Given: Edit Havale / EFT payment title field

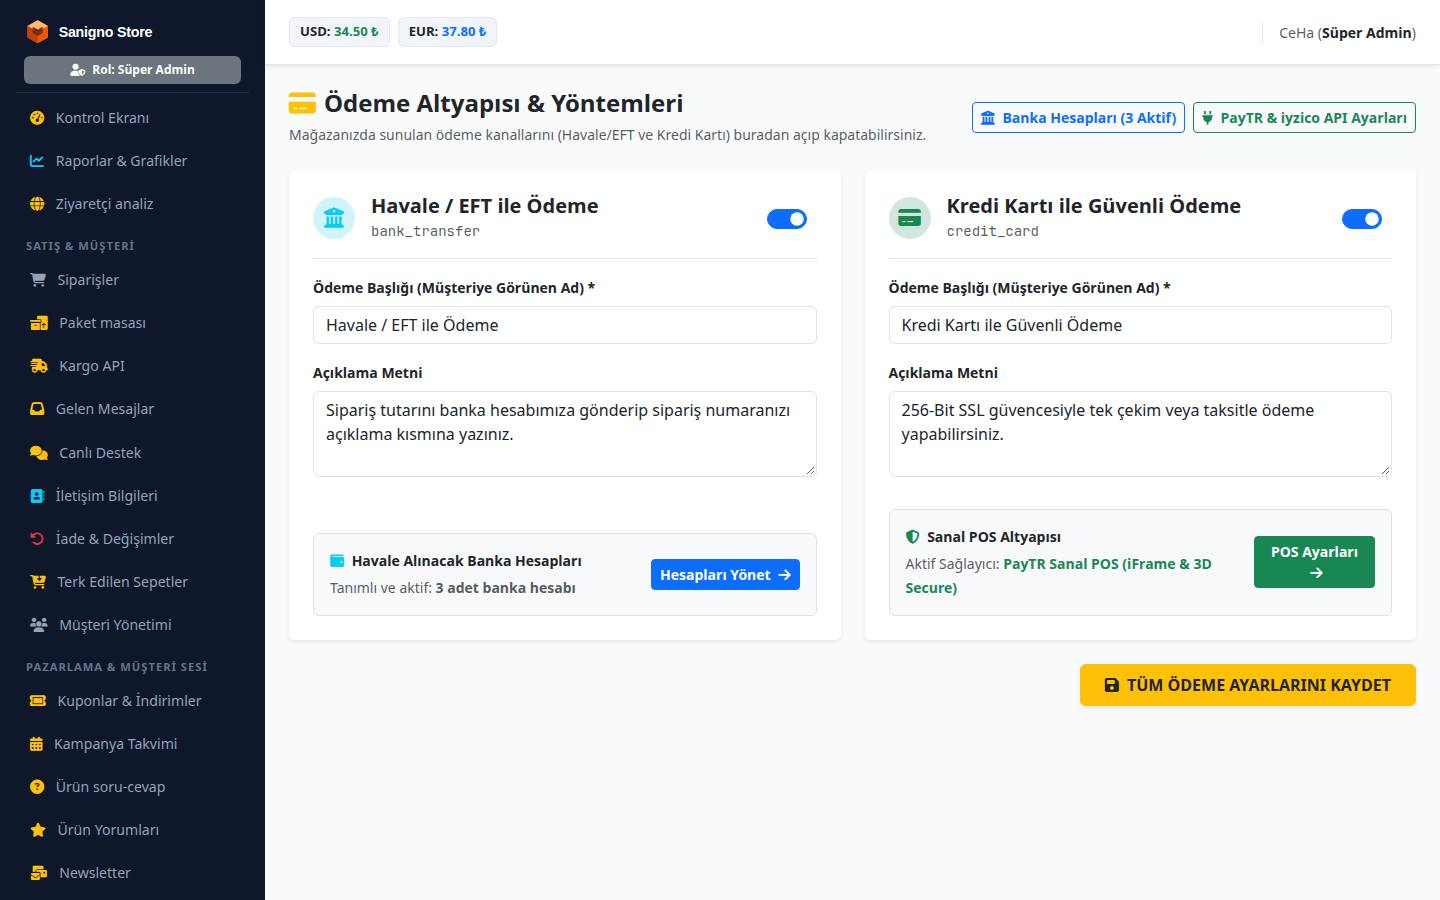Looking at the screenshot, I should [x=565, y=325].
